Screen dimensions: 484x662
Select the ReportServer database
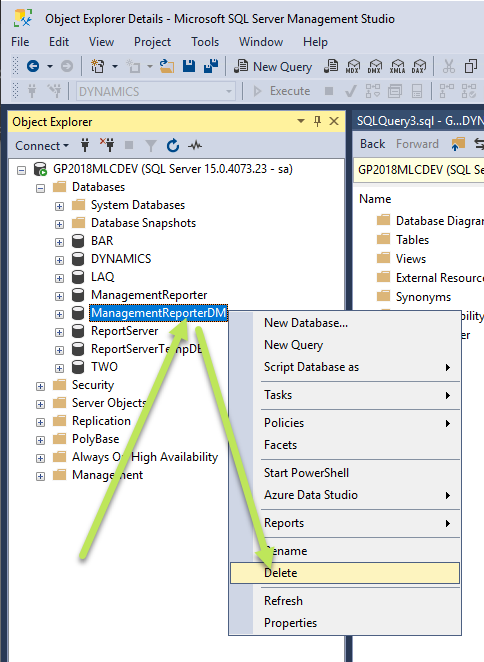[125, 331]
